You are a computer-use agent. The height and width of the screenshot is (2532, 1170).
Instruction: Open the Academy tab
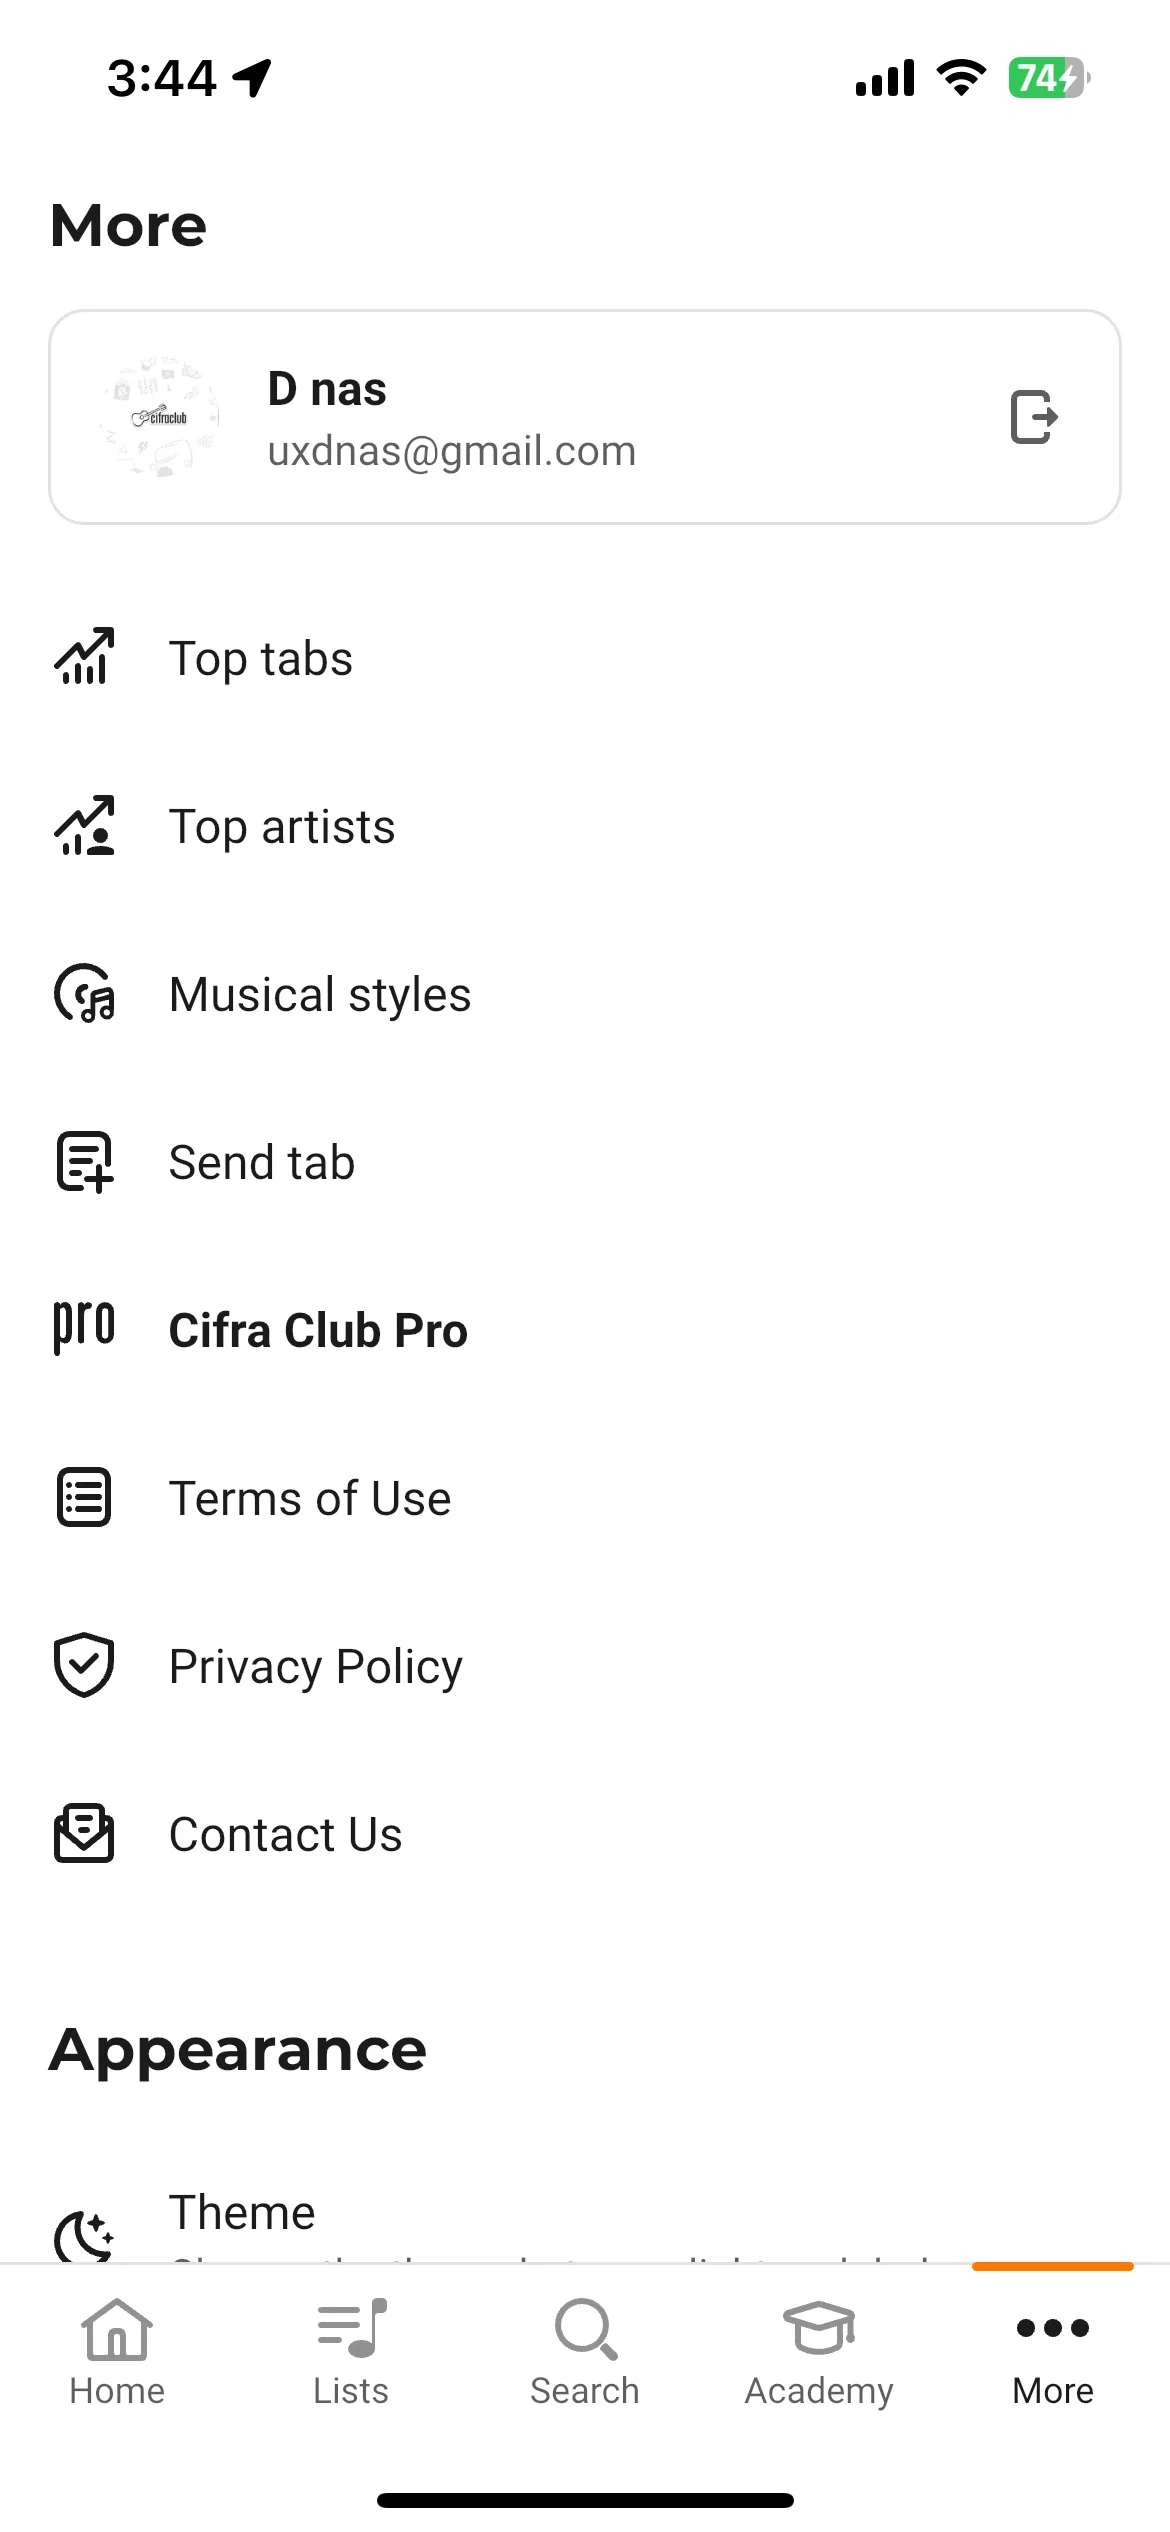tap(819, 2352)
